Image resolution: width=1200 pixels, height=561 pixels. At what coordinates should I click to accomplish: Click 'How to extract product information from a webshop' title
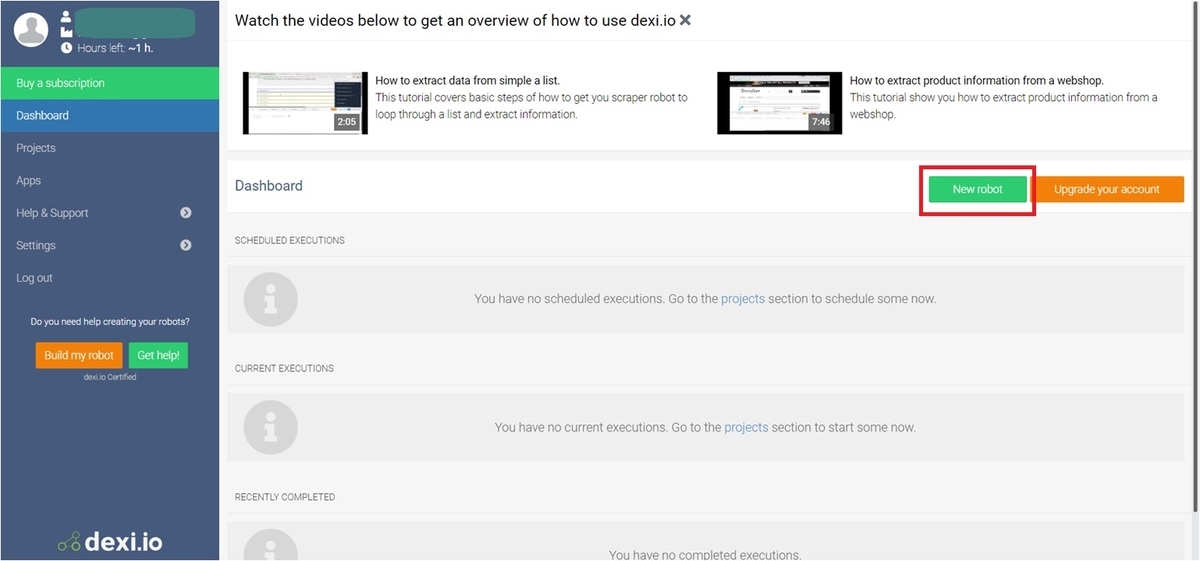point(977,80)
